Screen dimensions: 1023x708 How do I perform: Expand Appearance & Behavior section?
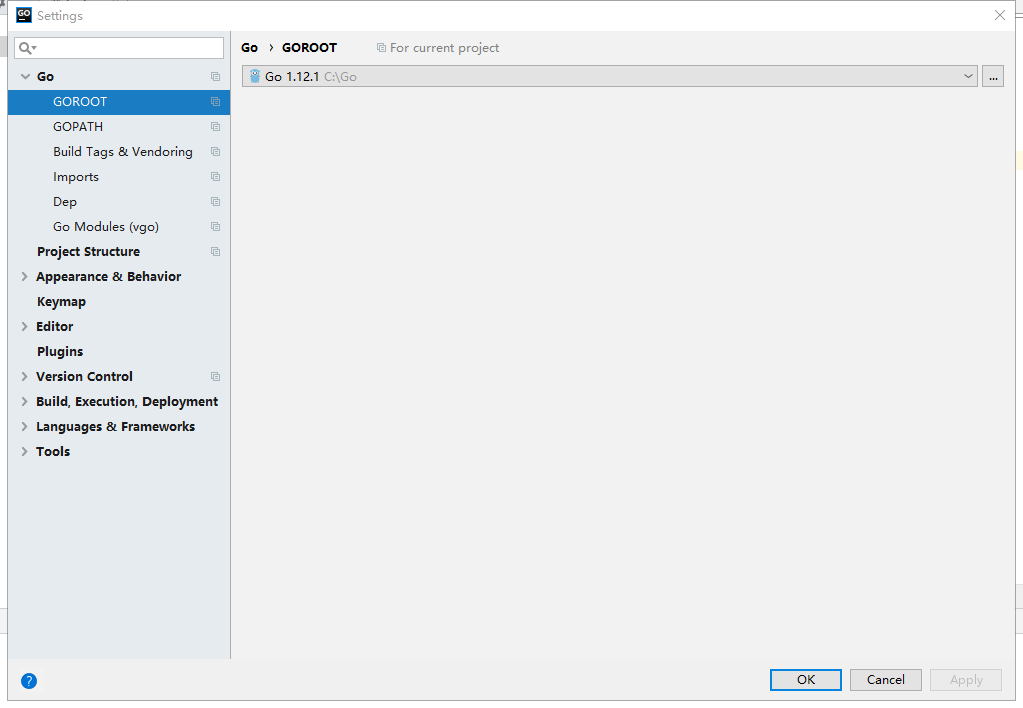24,277
